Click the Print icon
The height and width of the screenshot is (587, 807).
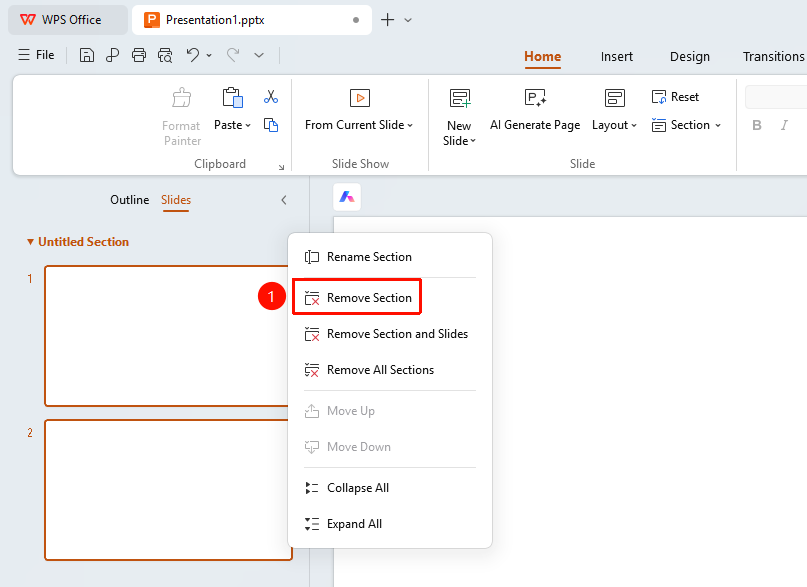139,55
